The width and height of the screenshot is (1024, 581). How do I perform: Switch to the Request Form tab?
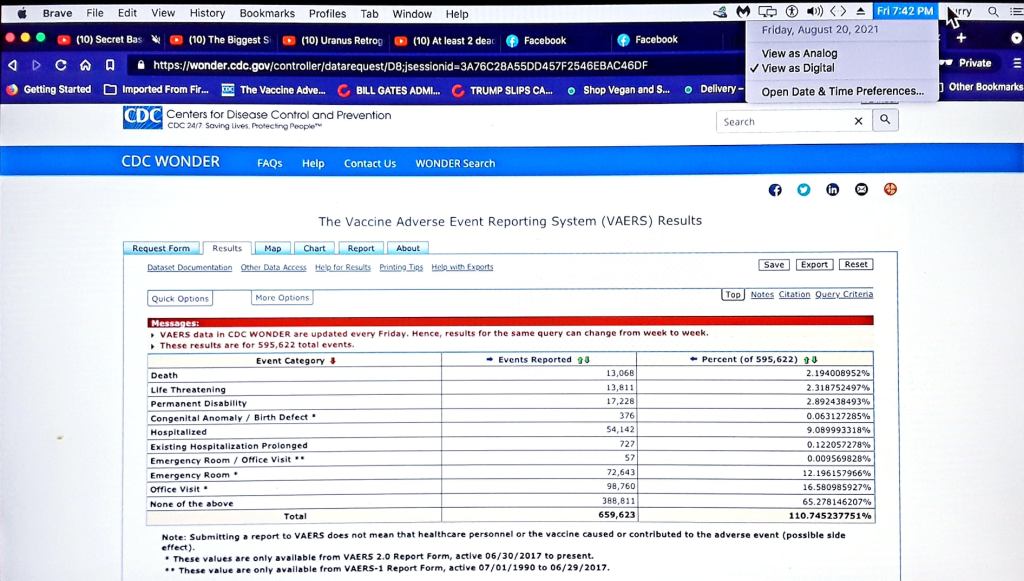click(x=161, y=248)
